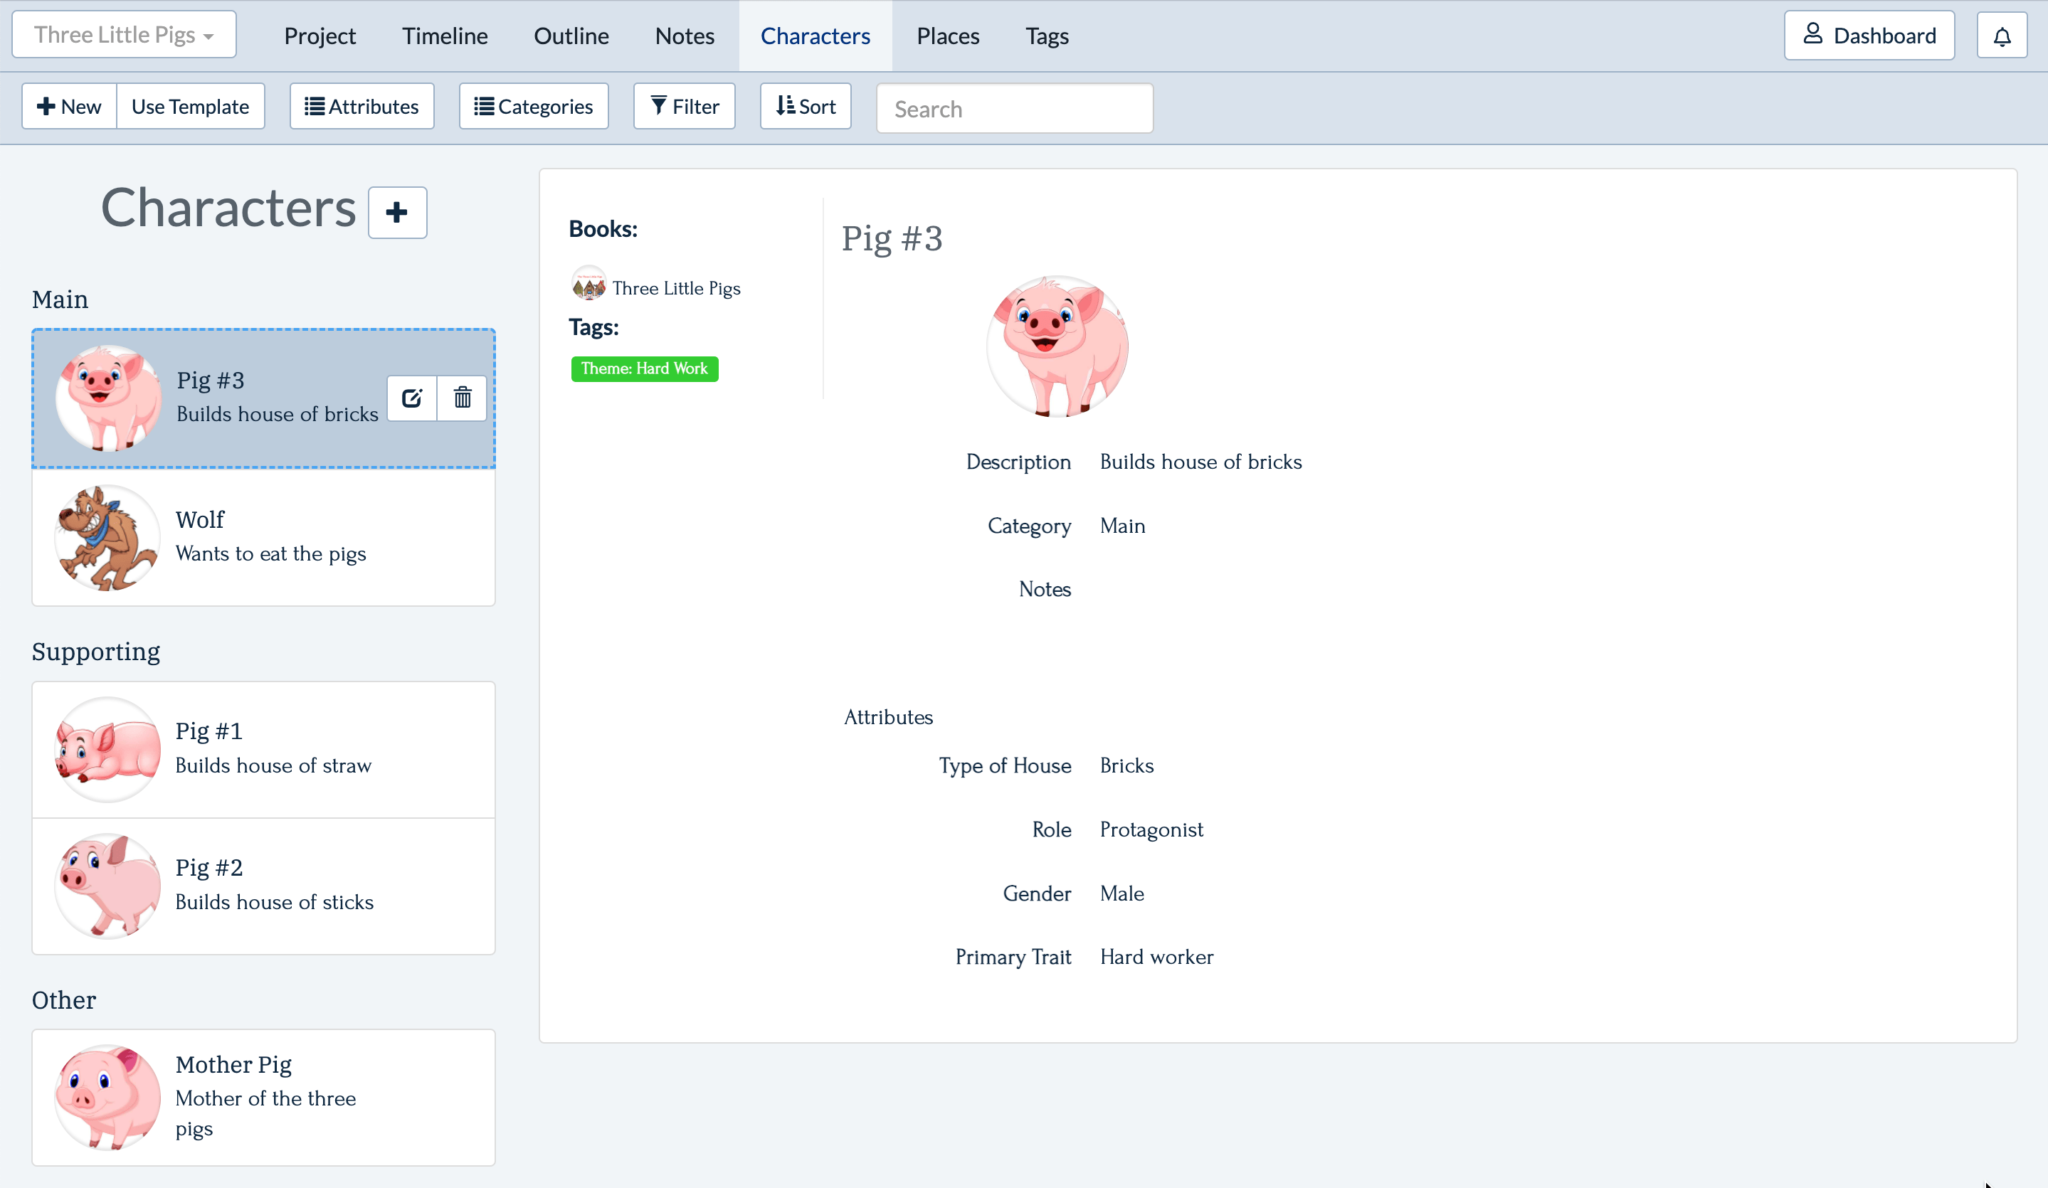Click the Three Little Pigs book link
The width and height of the screenshot is (2048, 1188).
676,288
